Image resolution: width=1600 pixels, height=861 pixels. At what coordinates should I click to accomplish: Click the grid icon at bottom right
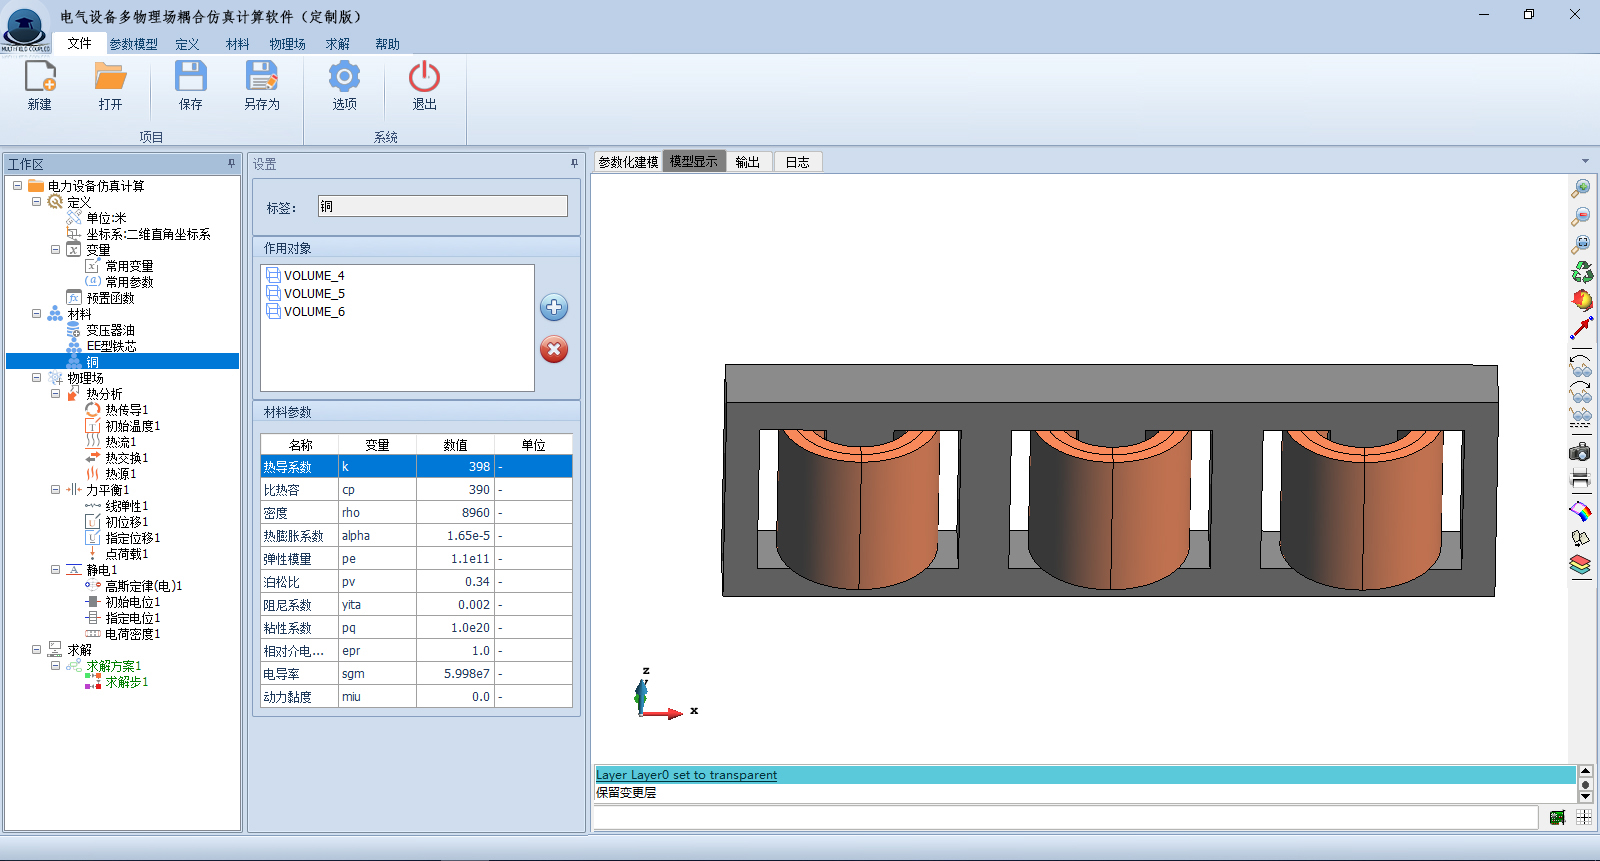[1584, 818]
